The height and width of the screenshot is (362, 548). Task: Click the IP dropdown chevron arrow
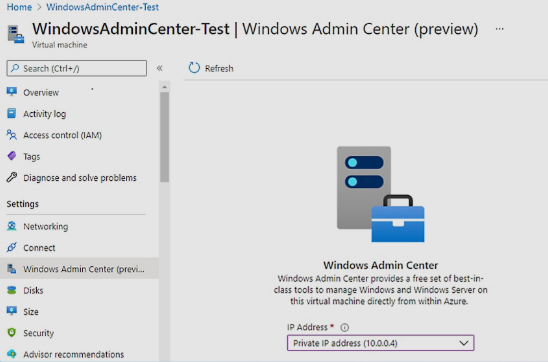tap(464, 343)
